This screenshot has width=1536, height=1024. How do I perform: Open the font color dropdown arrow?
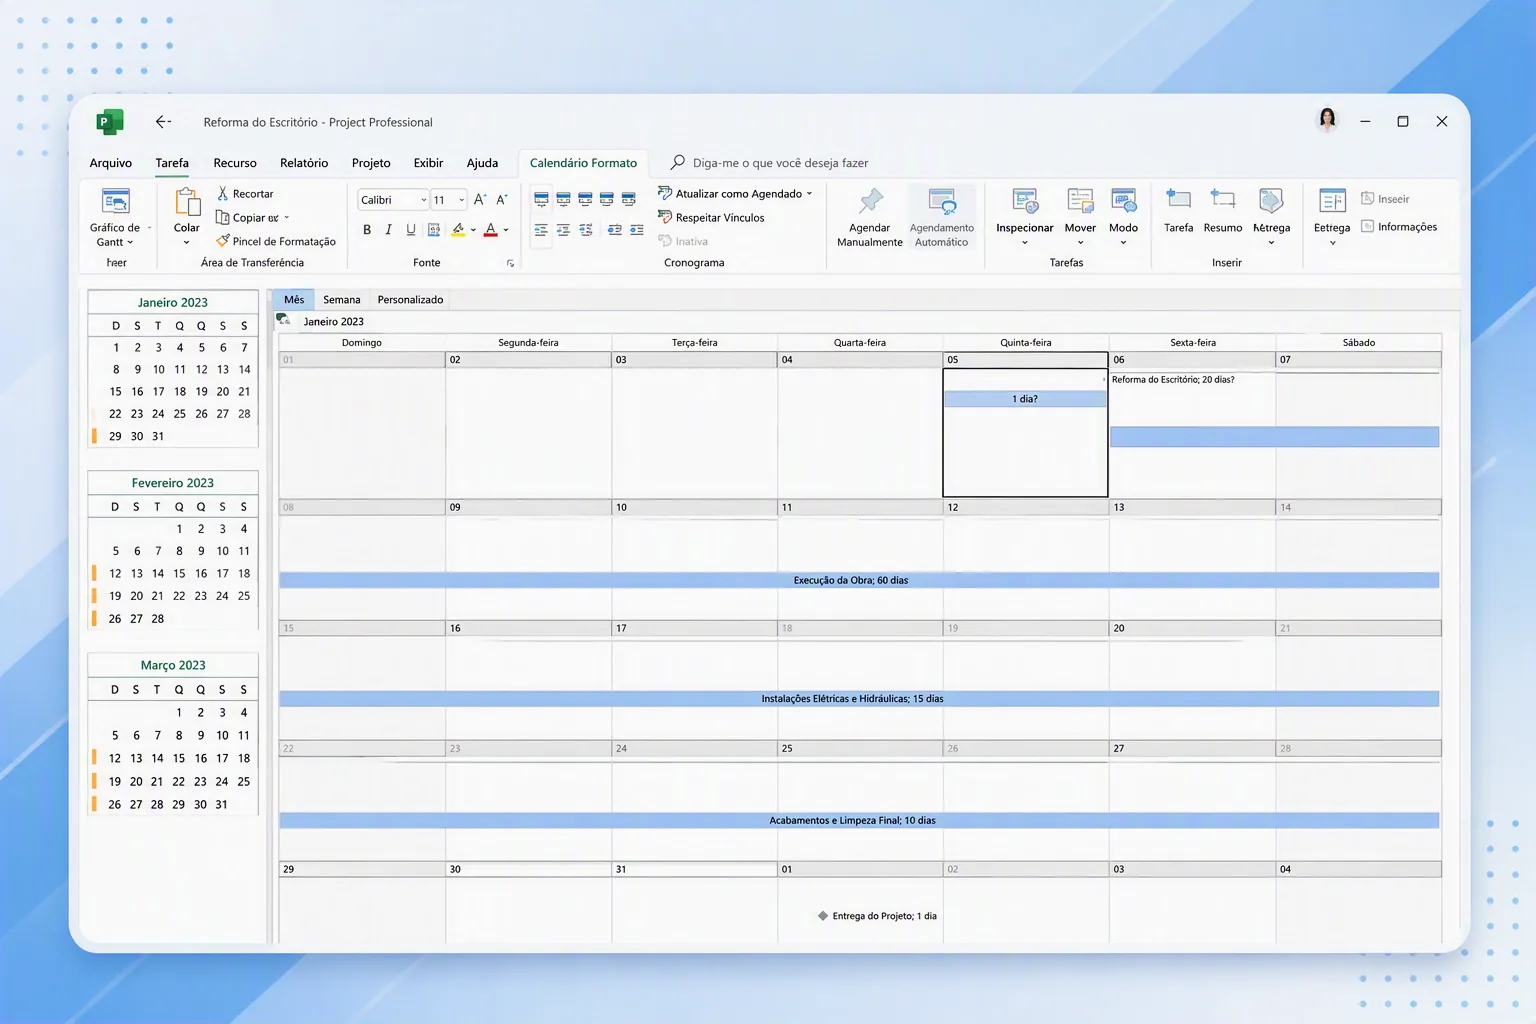pyautogui.click(x=506, y=230)
